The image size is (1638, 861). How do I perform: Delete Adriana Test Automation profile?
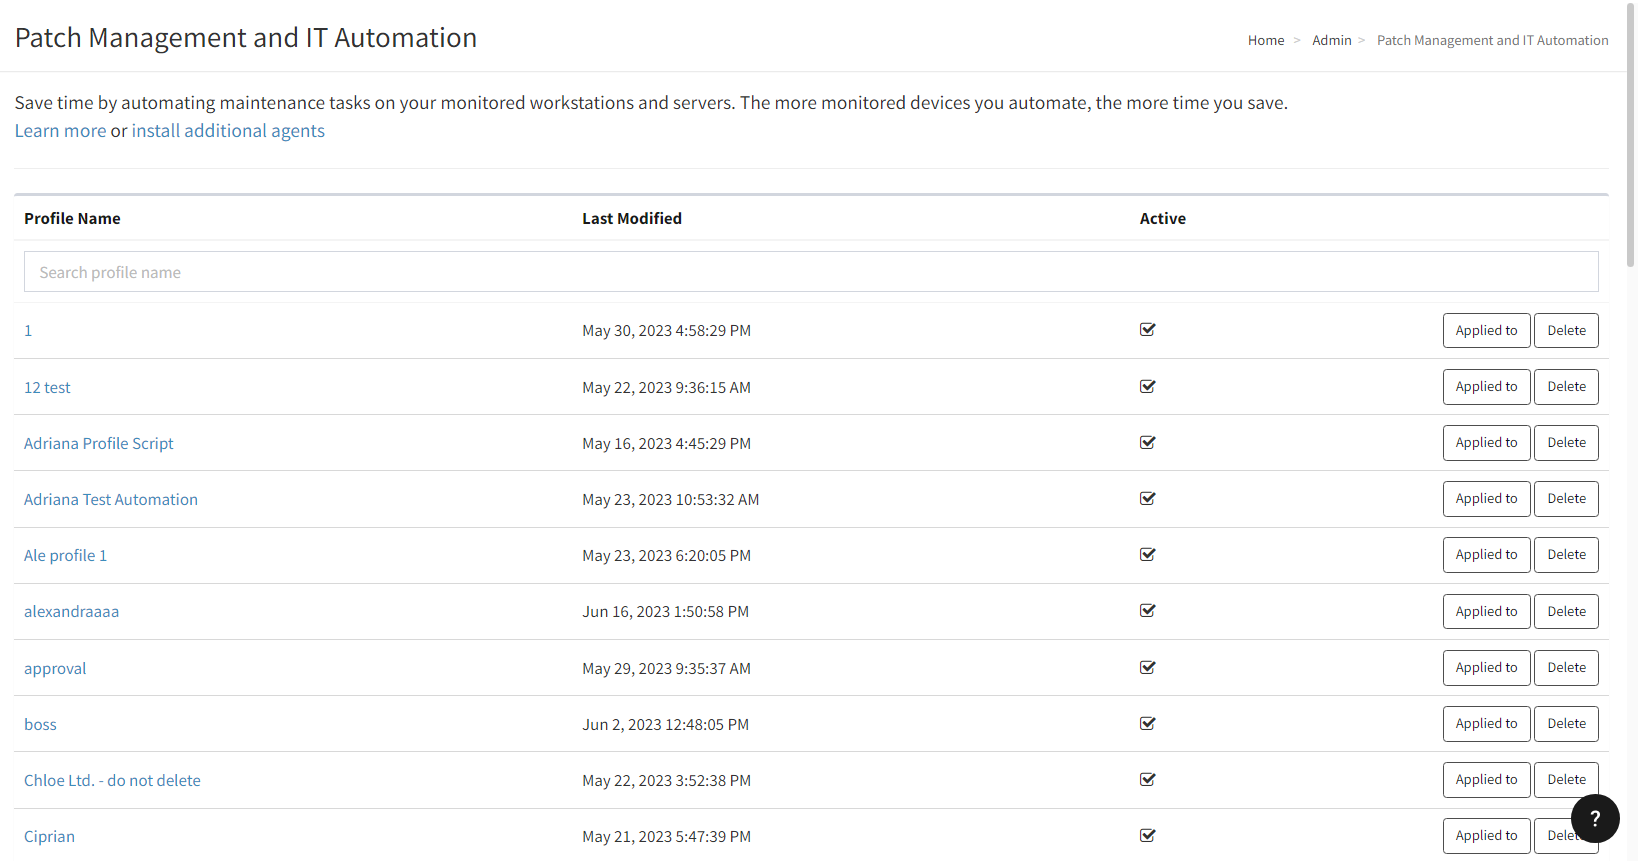[x=1566, y=498]
